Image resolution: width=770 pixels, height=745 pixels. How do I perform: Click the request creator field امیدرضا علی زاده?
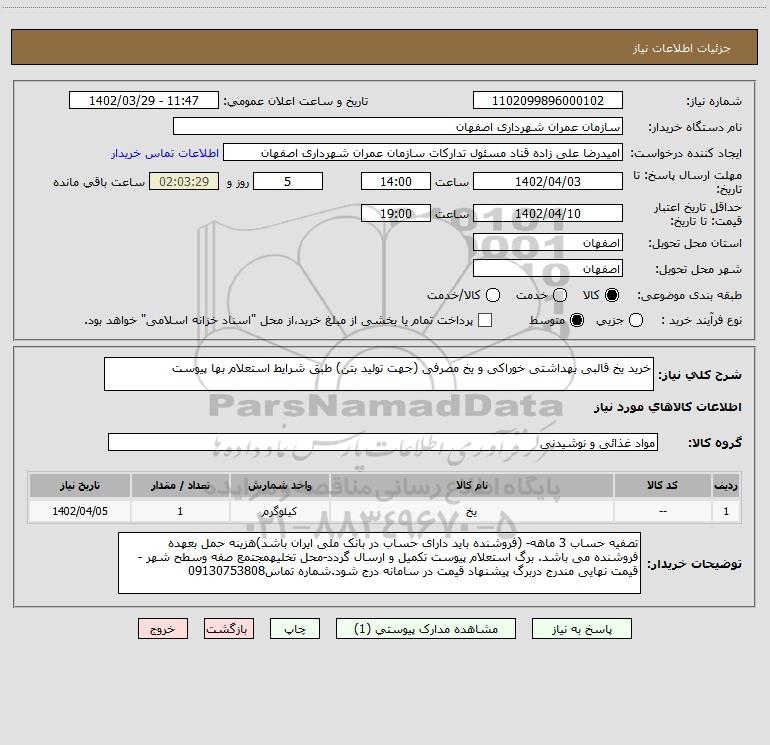423,153
